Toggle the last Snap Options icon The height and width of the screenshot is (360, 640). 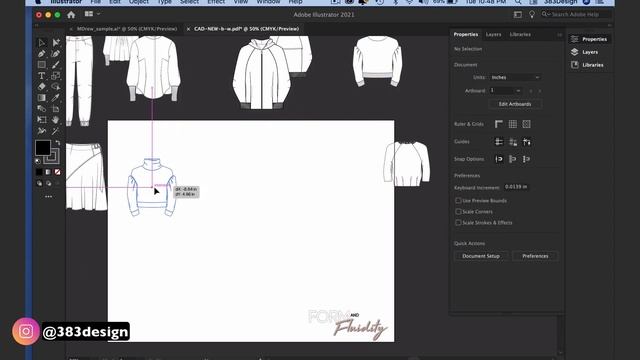point(527,159)
